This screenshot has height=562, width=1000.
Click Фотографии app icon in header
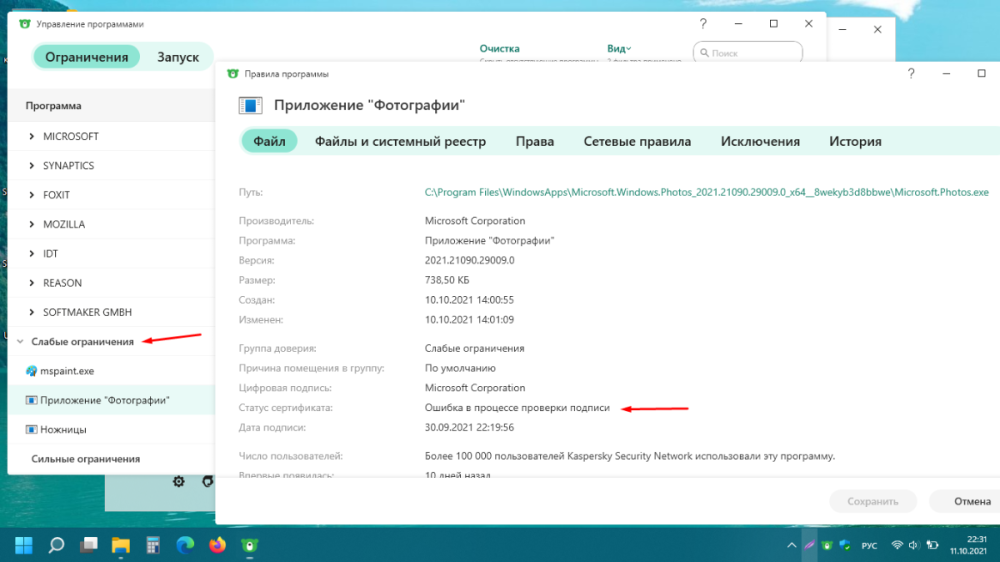tap(251, 105)
